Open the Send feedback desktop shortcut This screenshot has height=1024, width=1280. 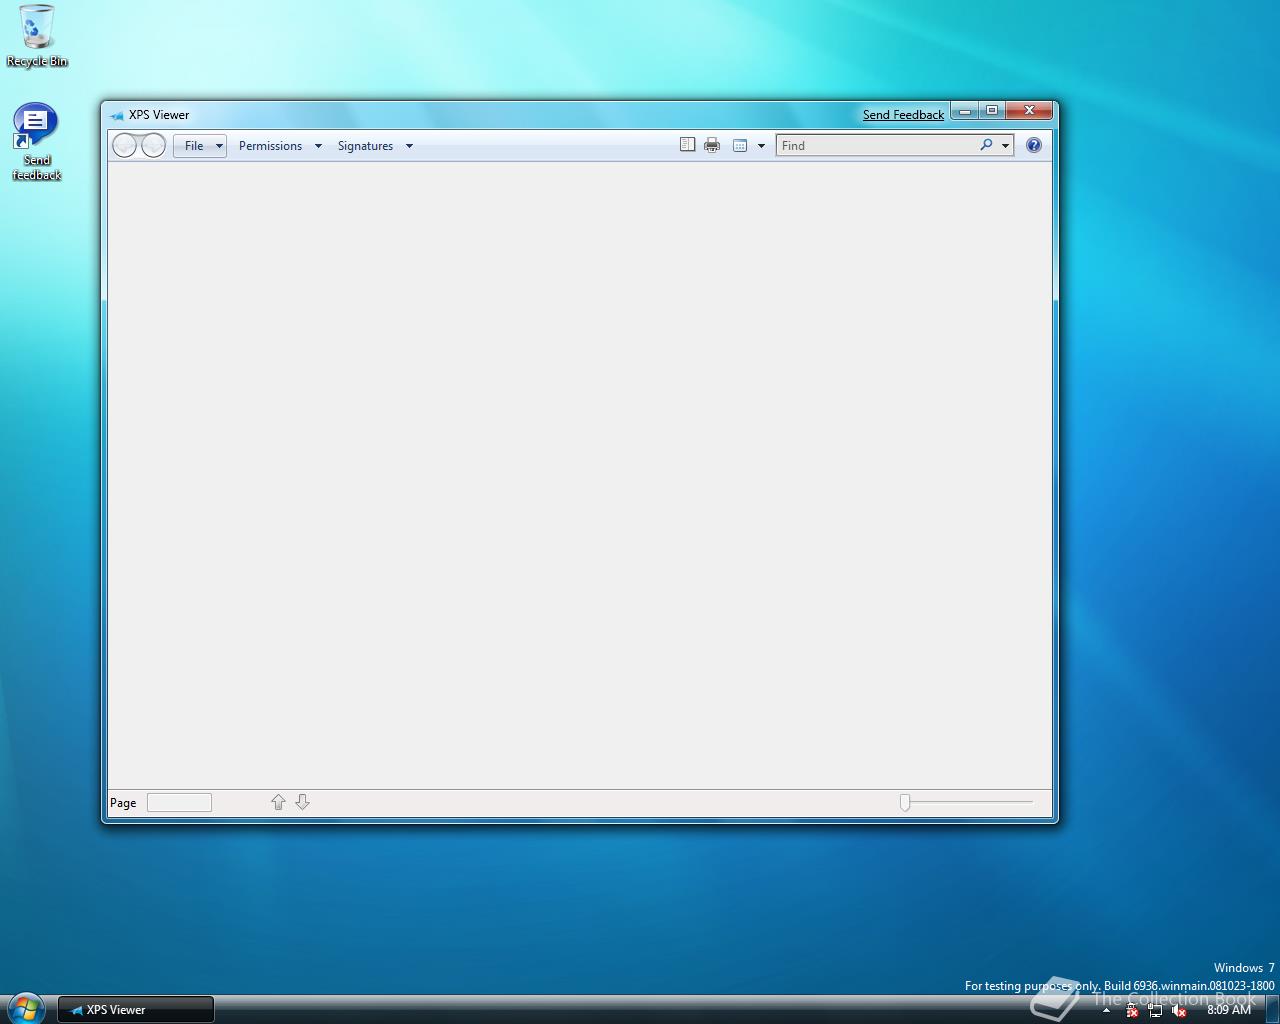37,142
